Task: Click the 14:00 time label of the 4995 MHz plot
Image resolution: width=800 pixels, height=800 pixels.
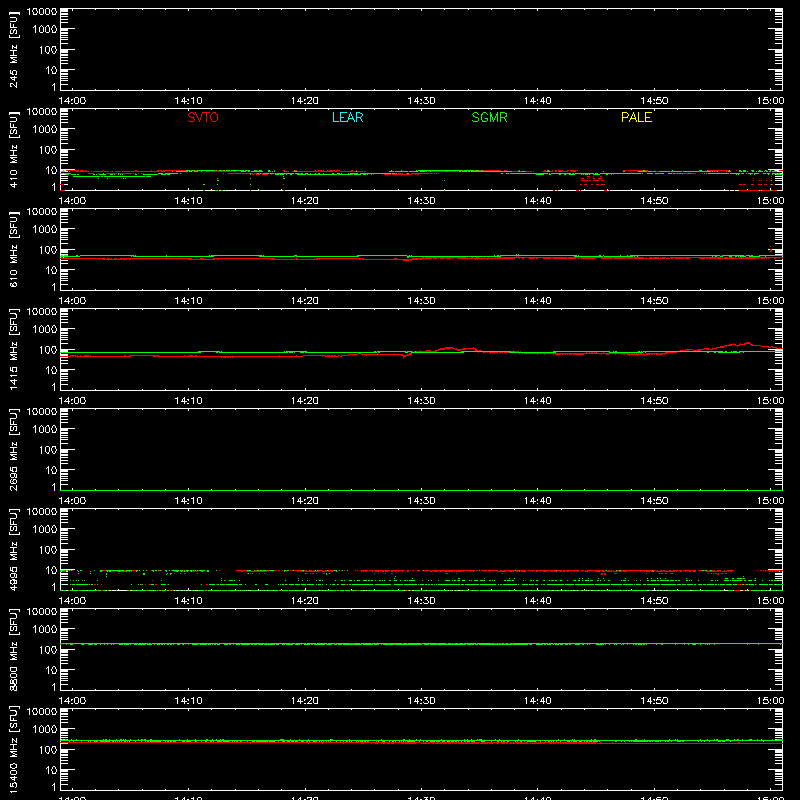Action: [x=72, y=601]
